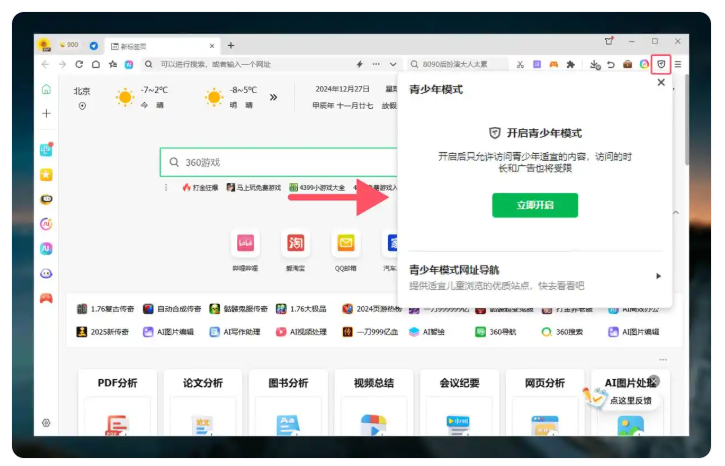Open the browser hamburger main menu

pos(678,64)
